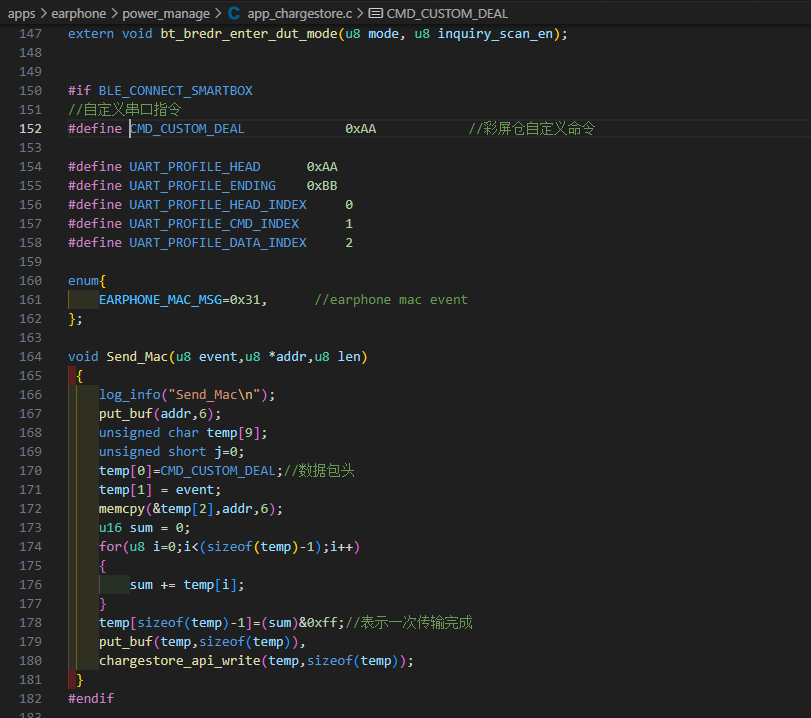Click line number 182 beside #endif
The image size is (811, 718).
click(x=31, y=699)
